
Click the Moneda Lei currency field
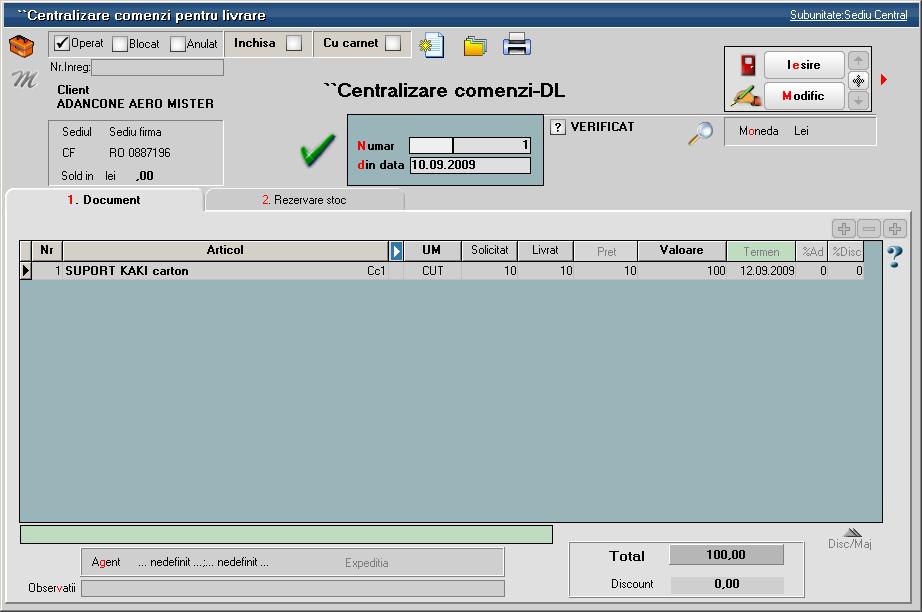(x=800, y=131)
